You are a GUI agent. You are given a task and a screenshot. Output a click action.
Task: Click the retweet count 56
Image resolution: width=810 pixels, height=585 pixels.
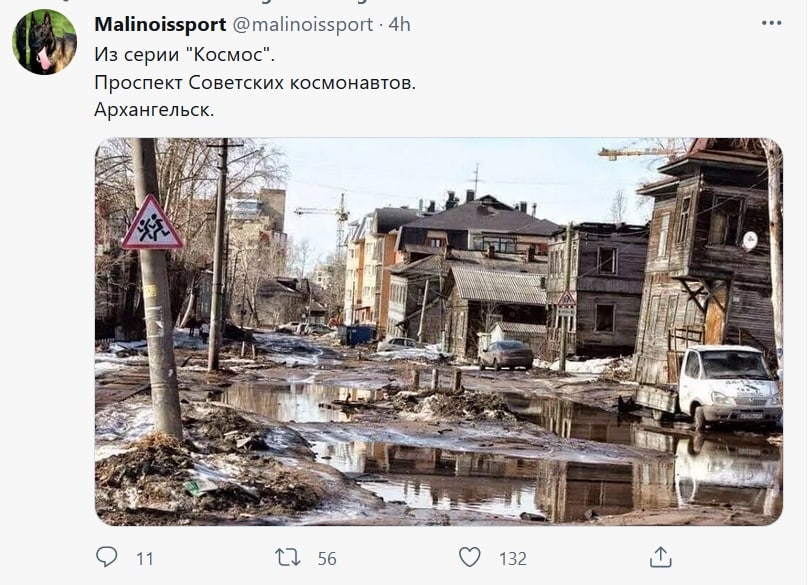point(327,559)
